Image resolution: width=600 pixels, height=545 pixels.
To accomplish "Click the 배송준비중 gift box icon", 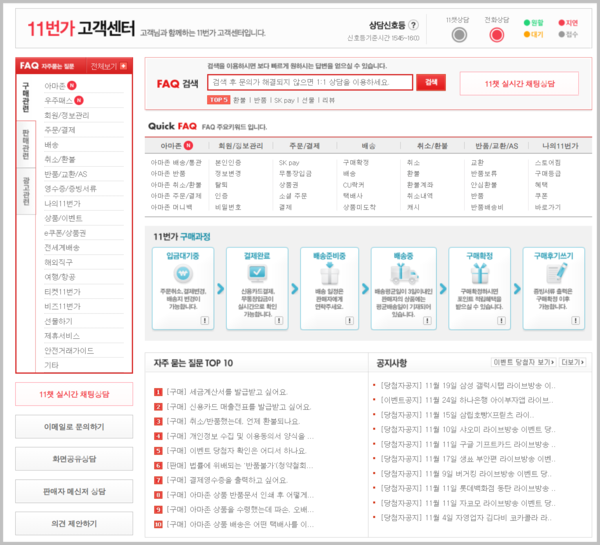I will (329, 274).
